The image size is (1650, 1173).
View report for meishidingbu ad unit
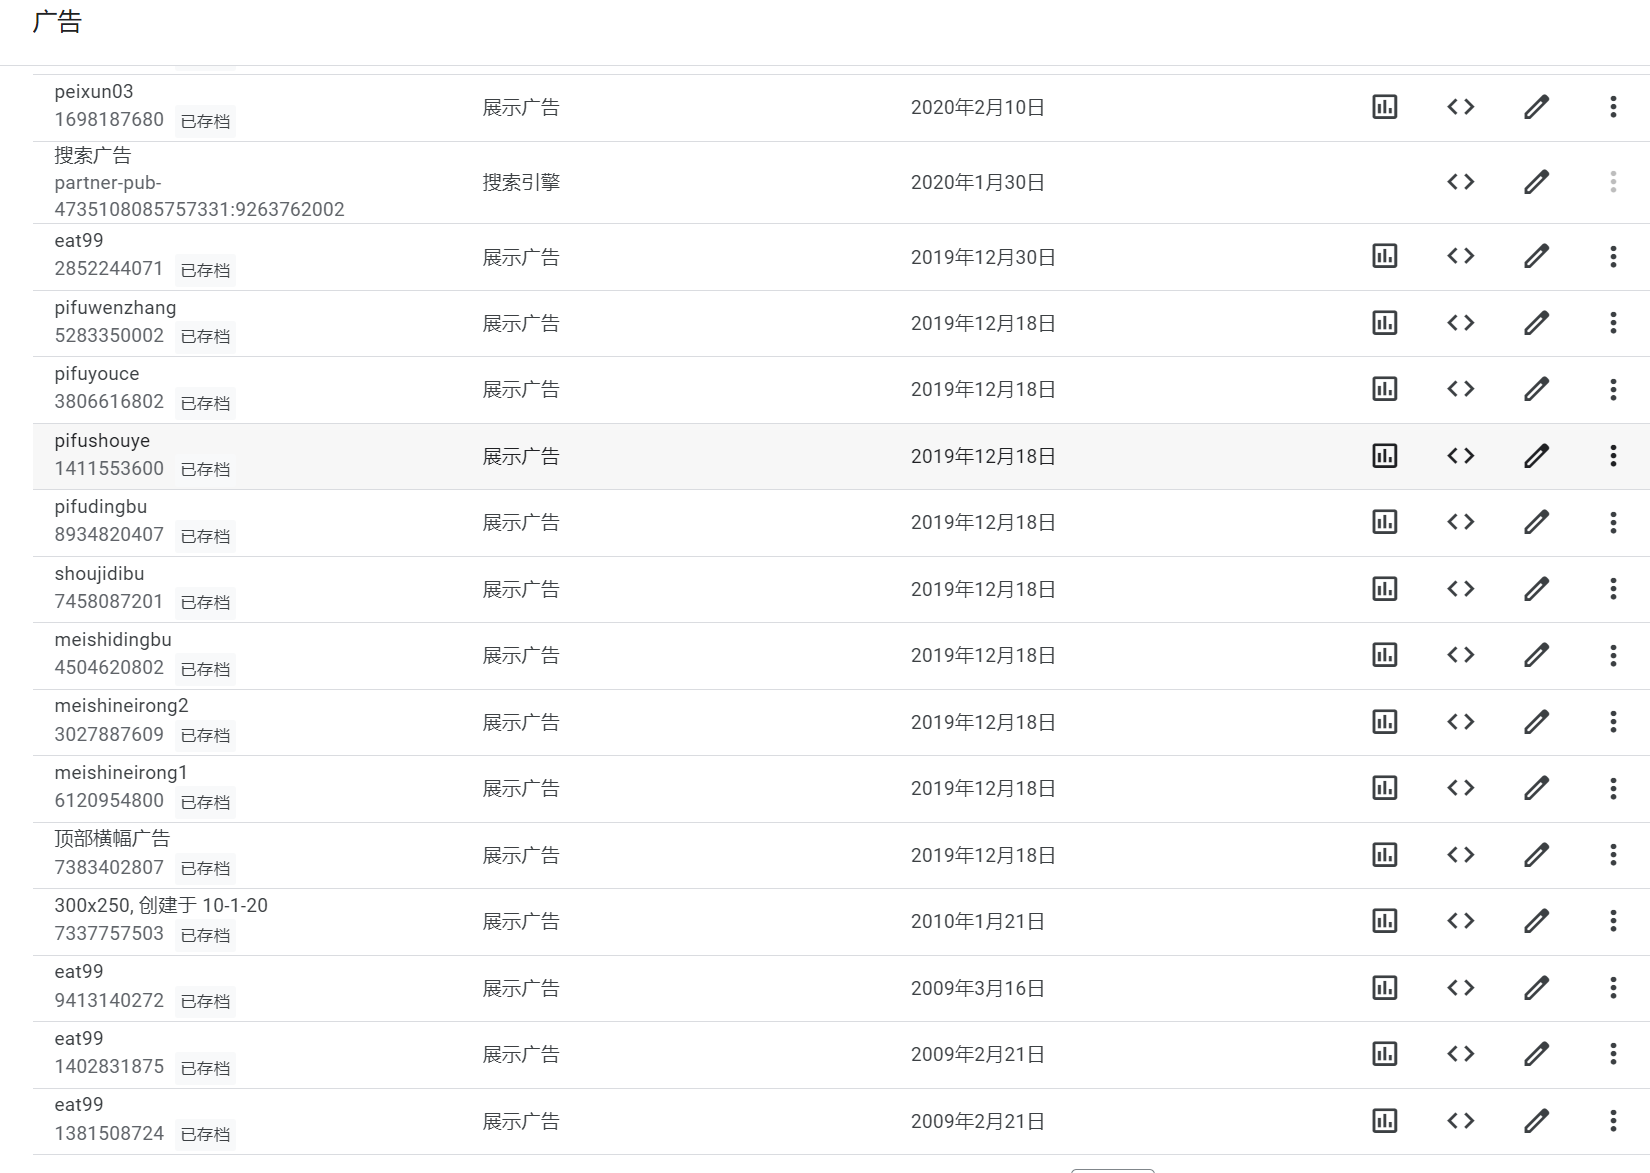click(x=1384, y=655)
